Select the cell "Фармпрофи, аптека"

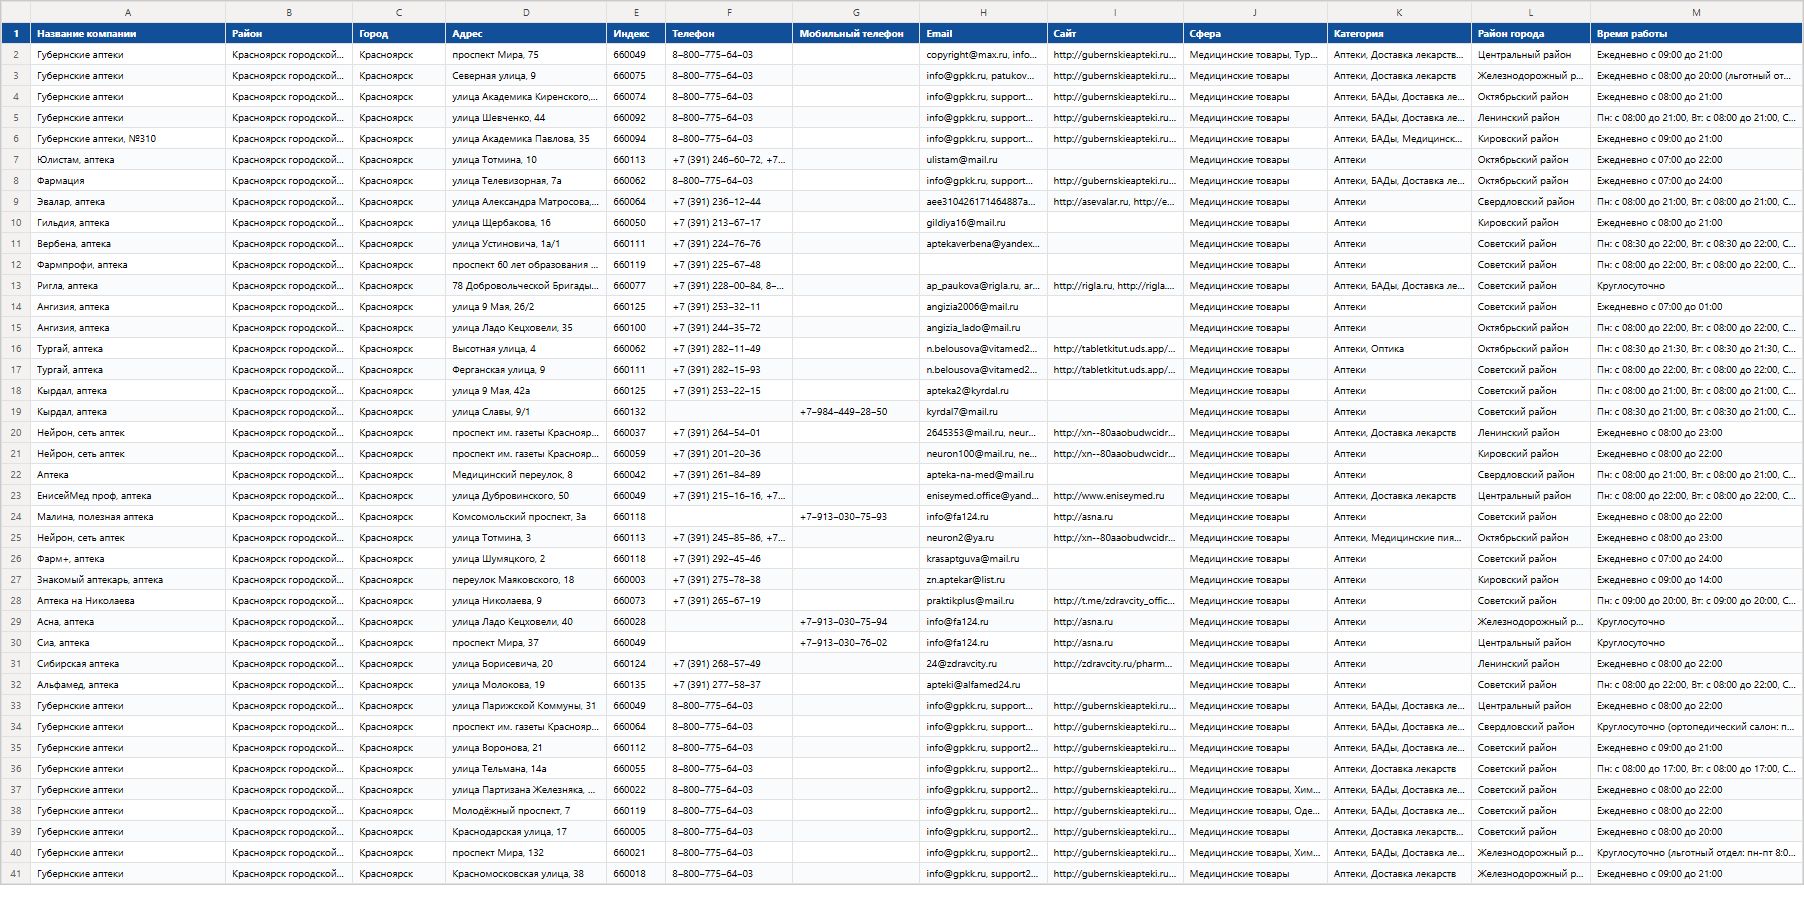[x=128, y=265]
